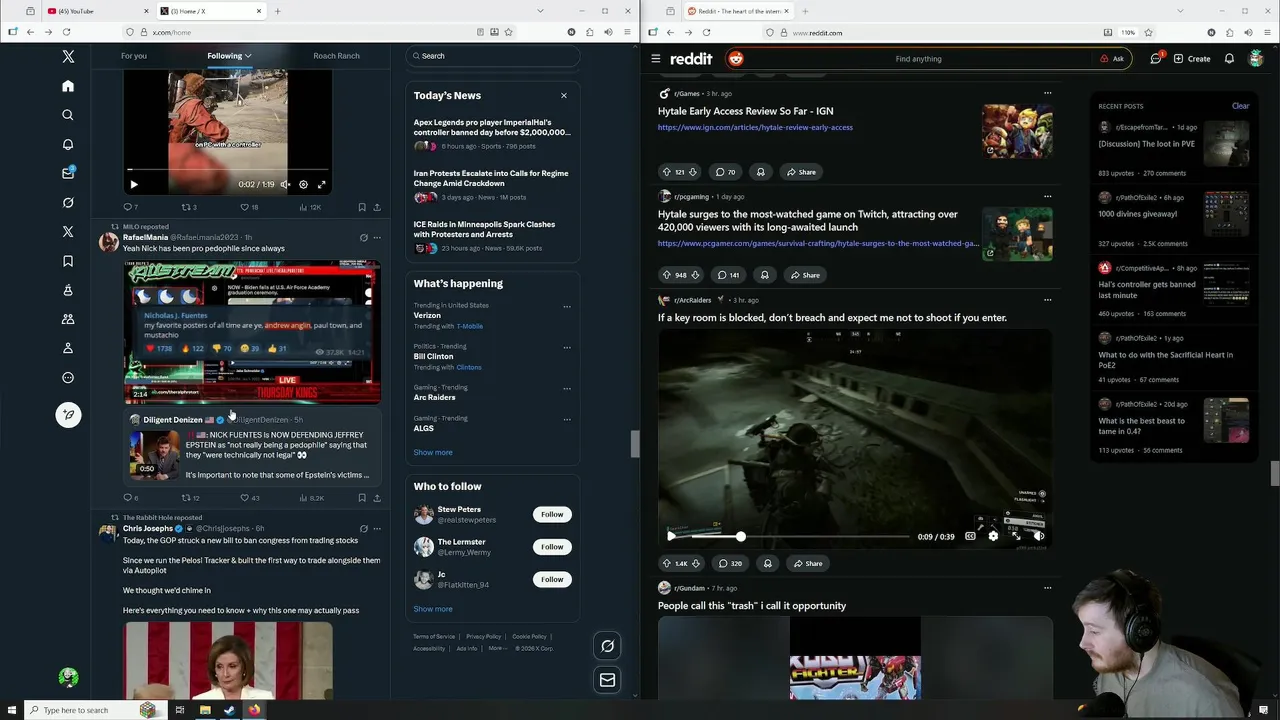1280x720 pixels.
Task: Fullscreen the Reddit ArcRaiders video
Action: [x=1016, y=536]
